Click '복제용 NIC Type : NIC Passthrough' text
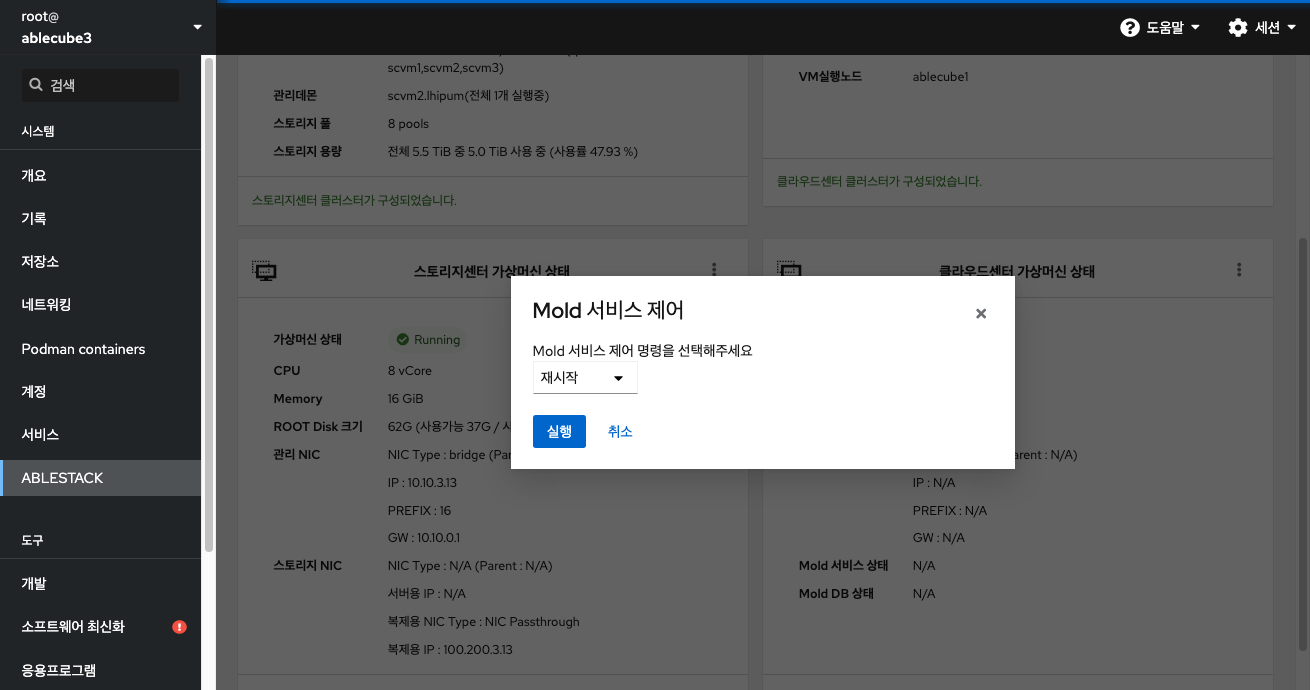The height and width of the screenshot is (690, 1310). pyautogui.click(x=483, y=622)
